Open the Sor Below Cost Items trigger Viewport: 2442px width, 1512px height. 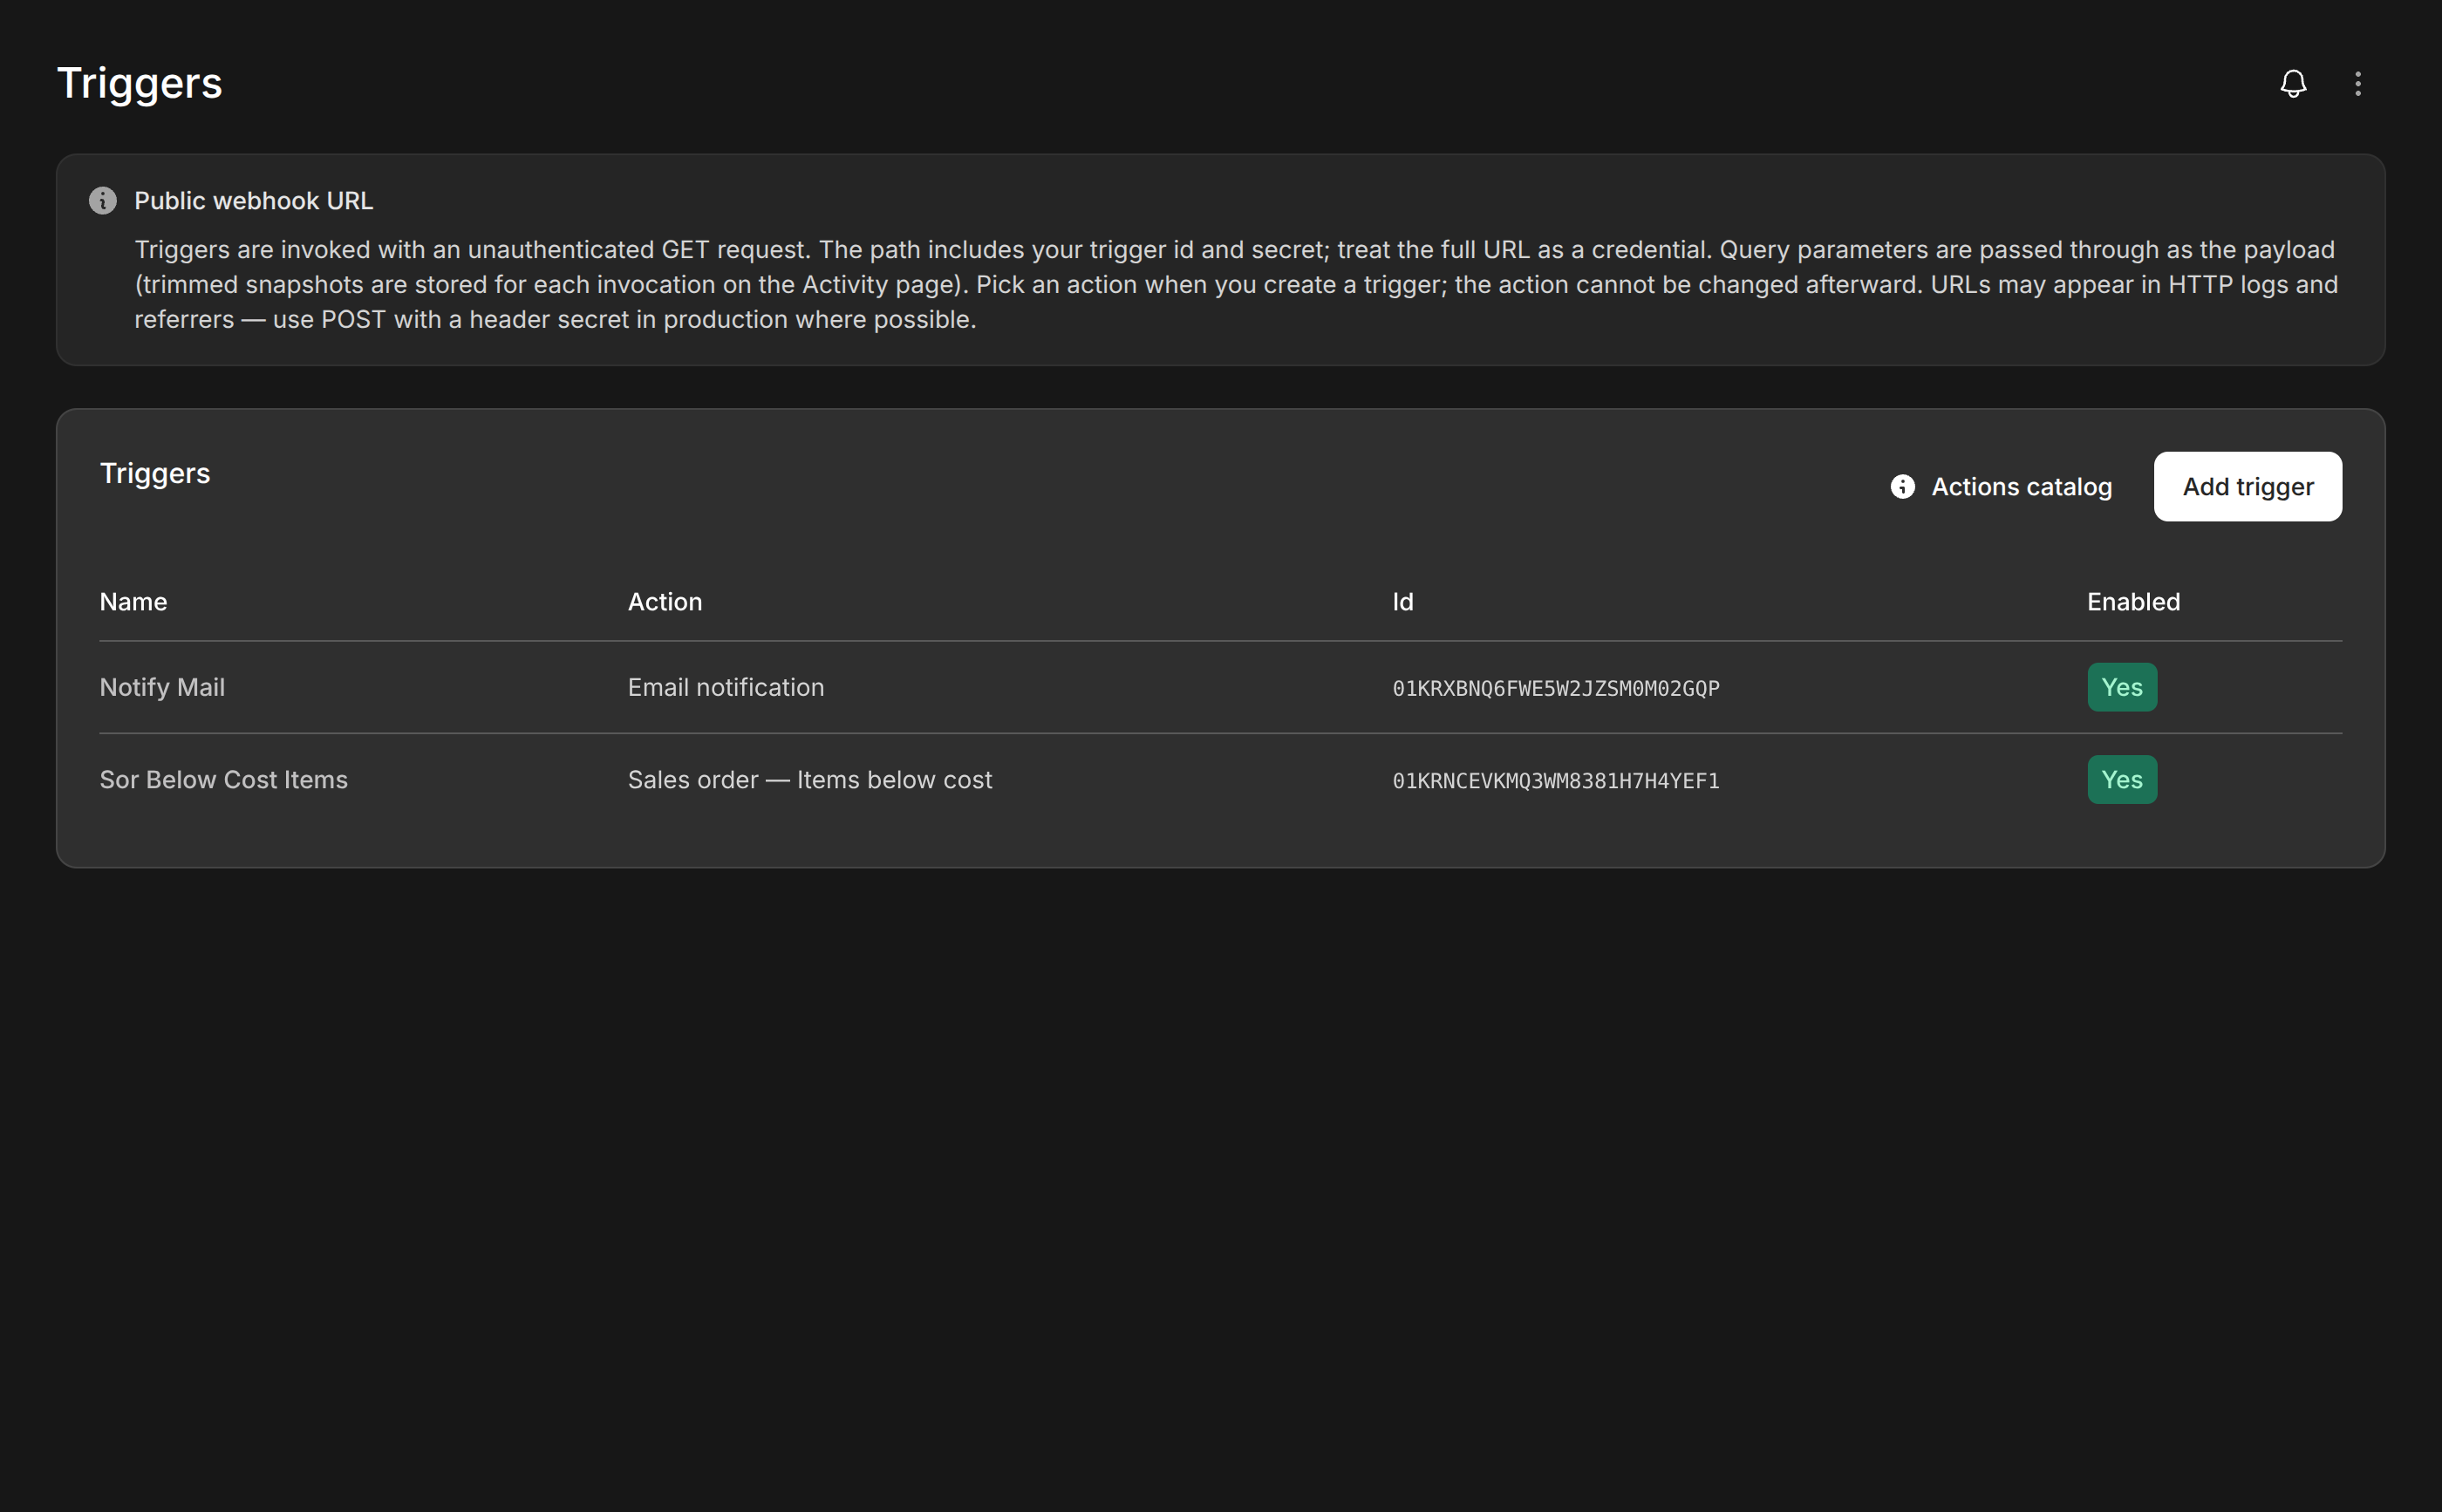pos(224,780)
